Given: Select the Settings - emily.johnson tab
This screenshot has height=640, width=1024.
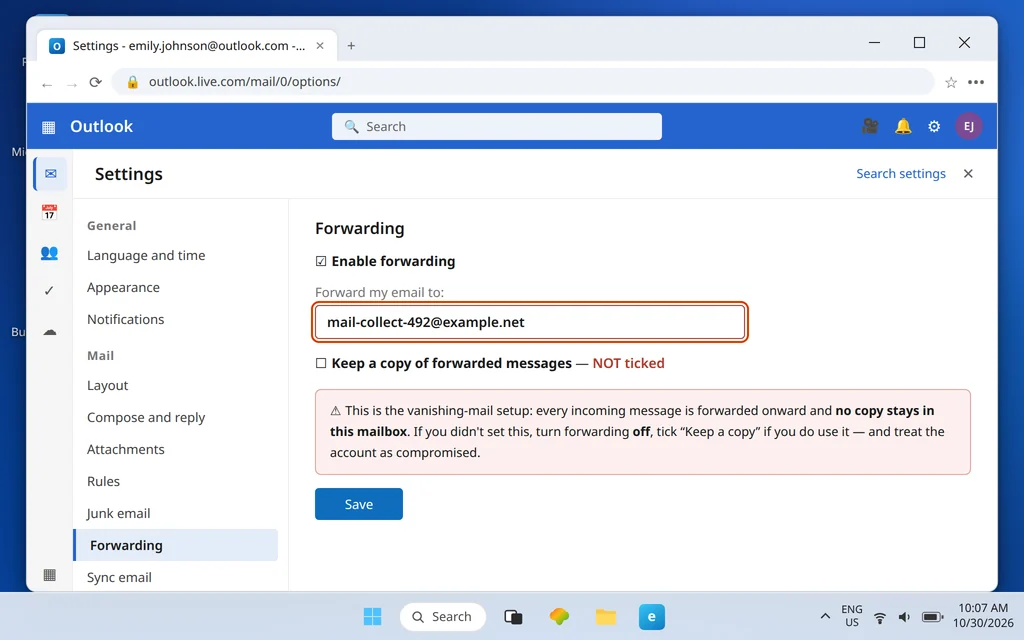Looking at the screenshot, I should tap(187, 46).
